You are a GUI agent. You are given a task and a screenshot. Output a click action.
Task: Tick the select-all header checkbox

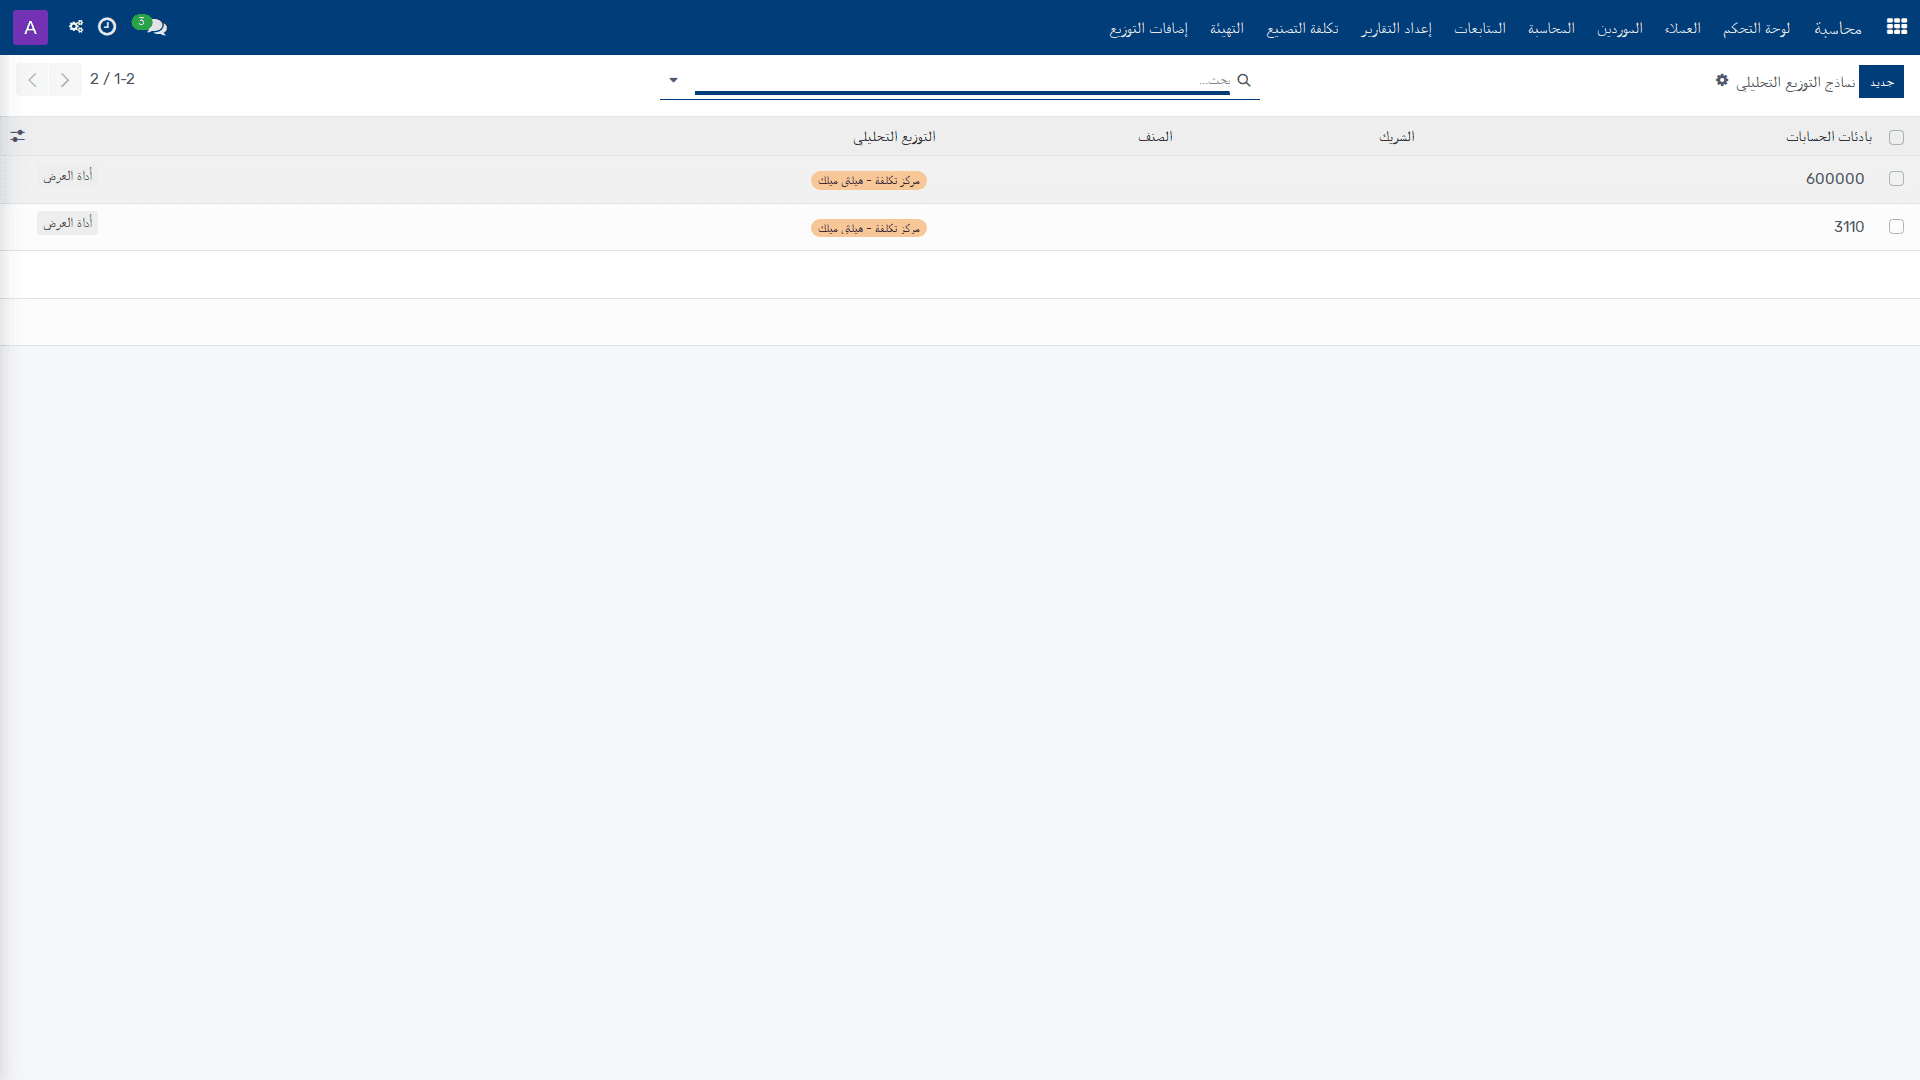coord(1896,138)
